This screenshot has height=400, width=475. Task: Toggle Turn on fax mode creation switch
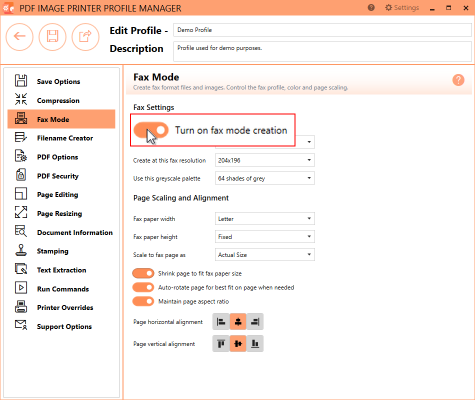tap(151, 130)
